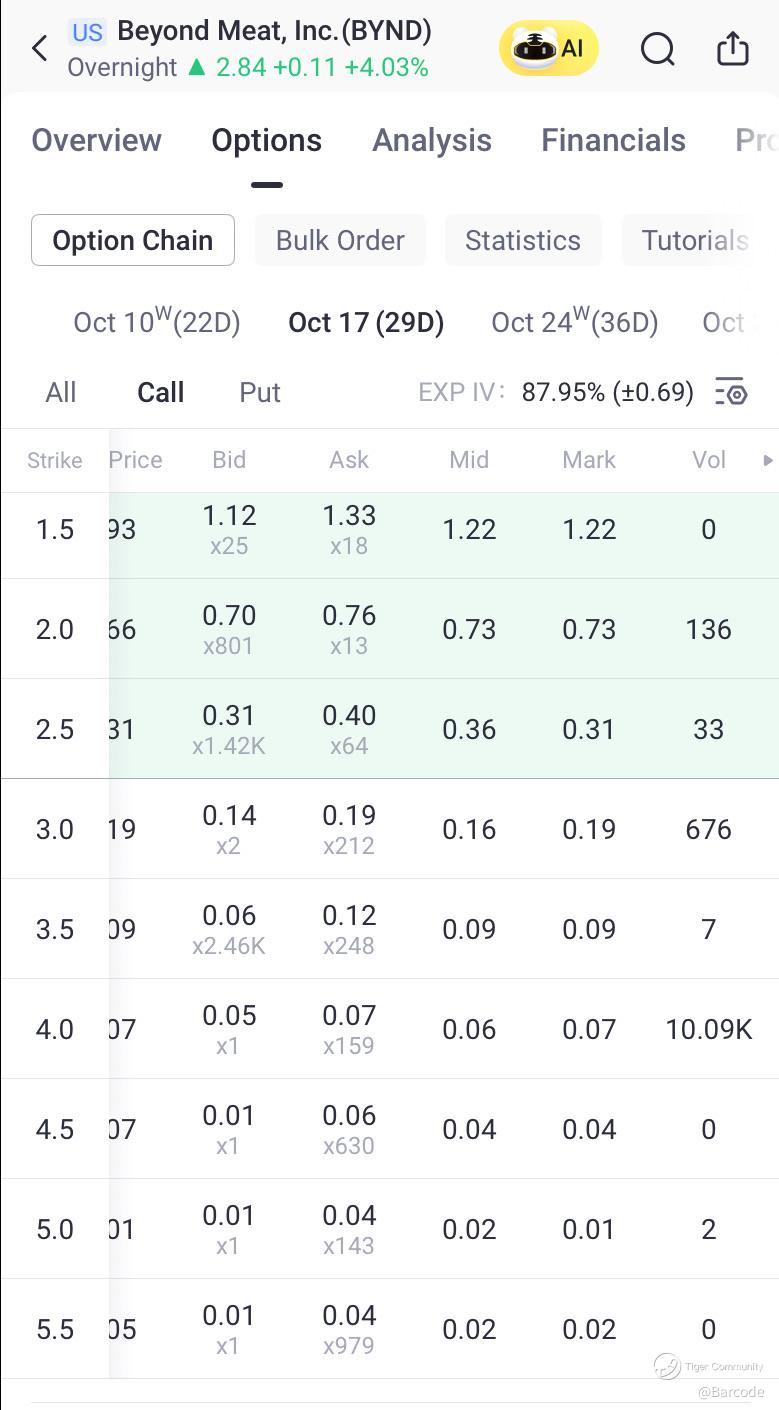The image size is (779, 1410).
Task: Choose the Oct 10 weekly expiration
Action: (157, 322)
